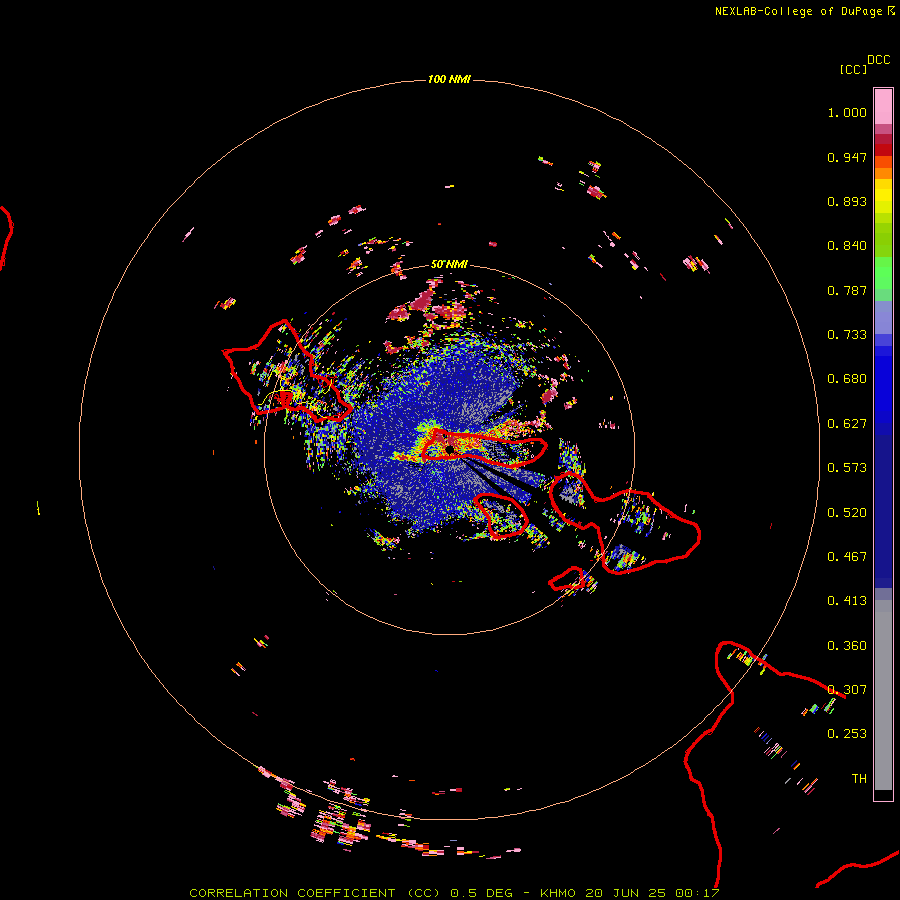Viewport: 900px width, 900px height.
Task: Click the TH threshold label on legend
Action: (x=859, y=779)
